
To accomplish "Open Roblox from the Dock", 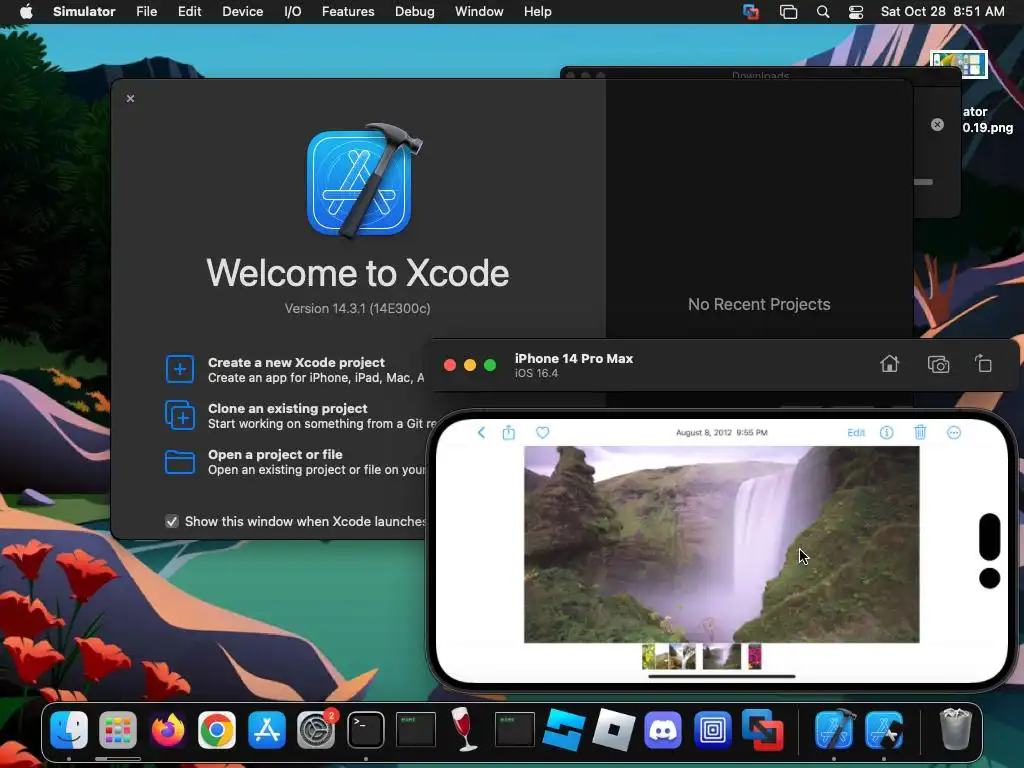I will click(613, 729).
